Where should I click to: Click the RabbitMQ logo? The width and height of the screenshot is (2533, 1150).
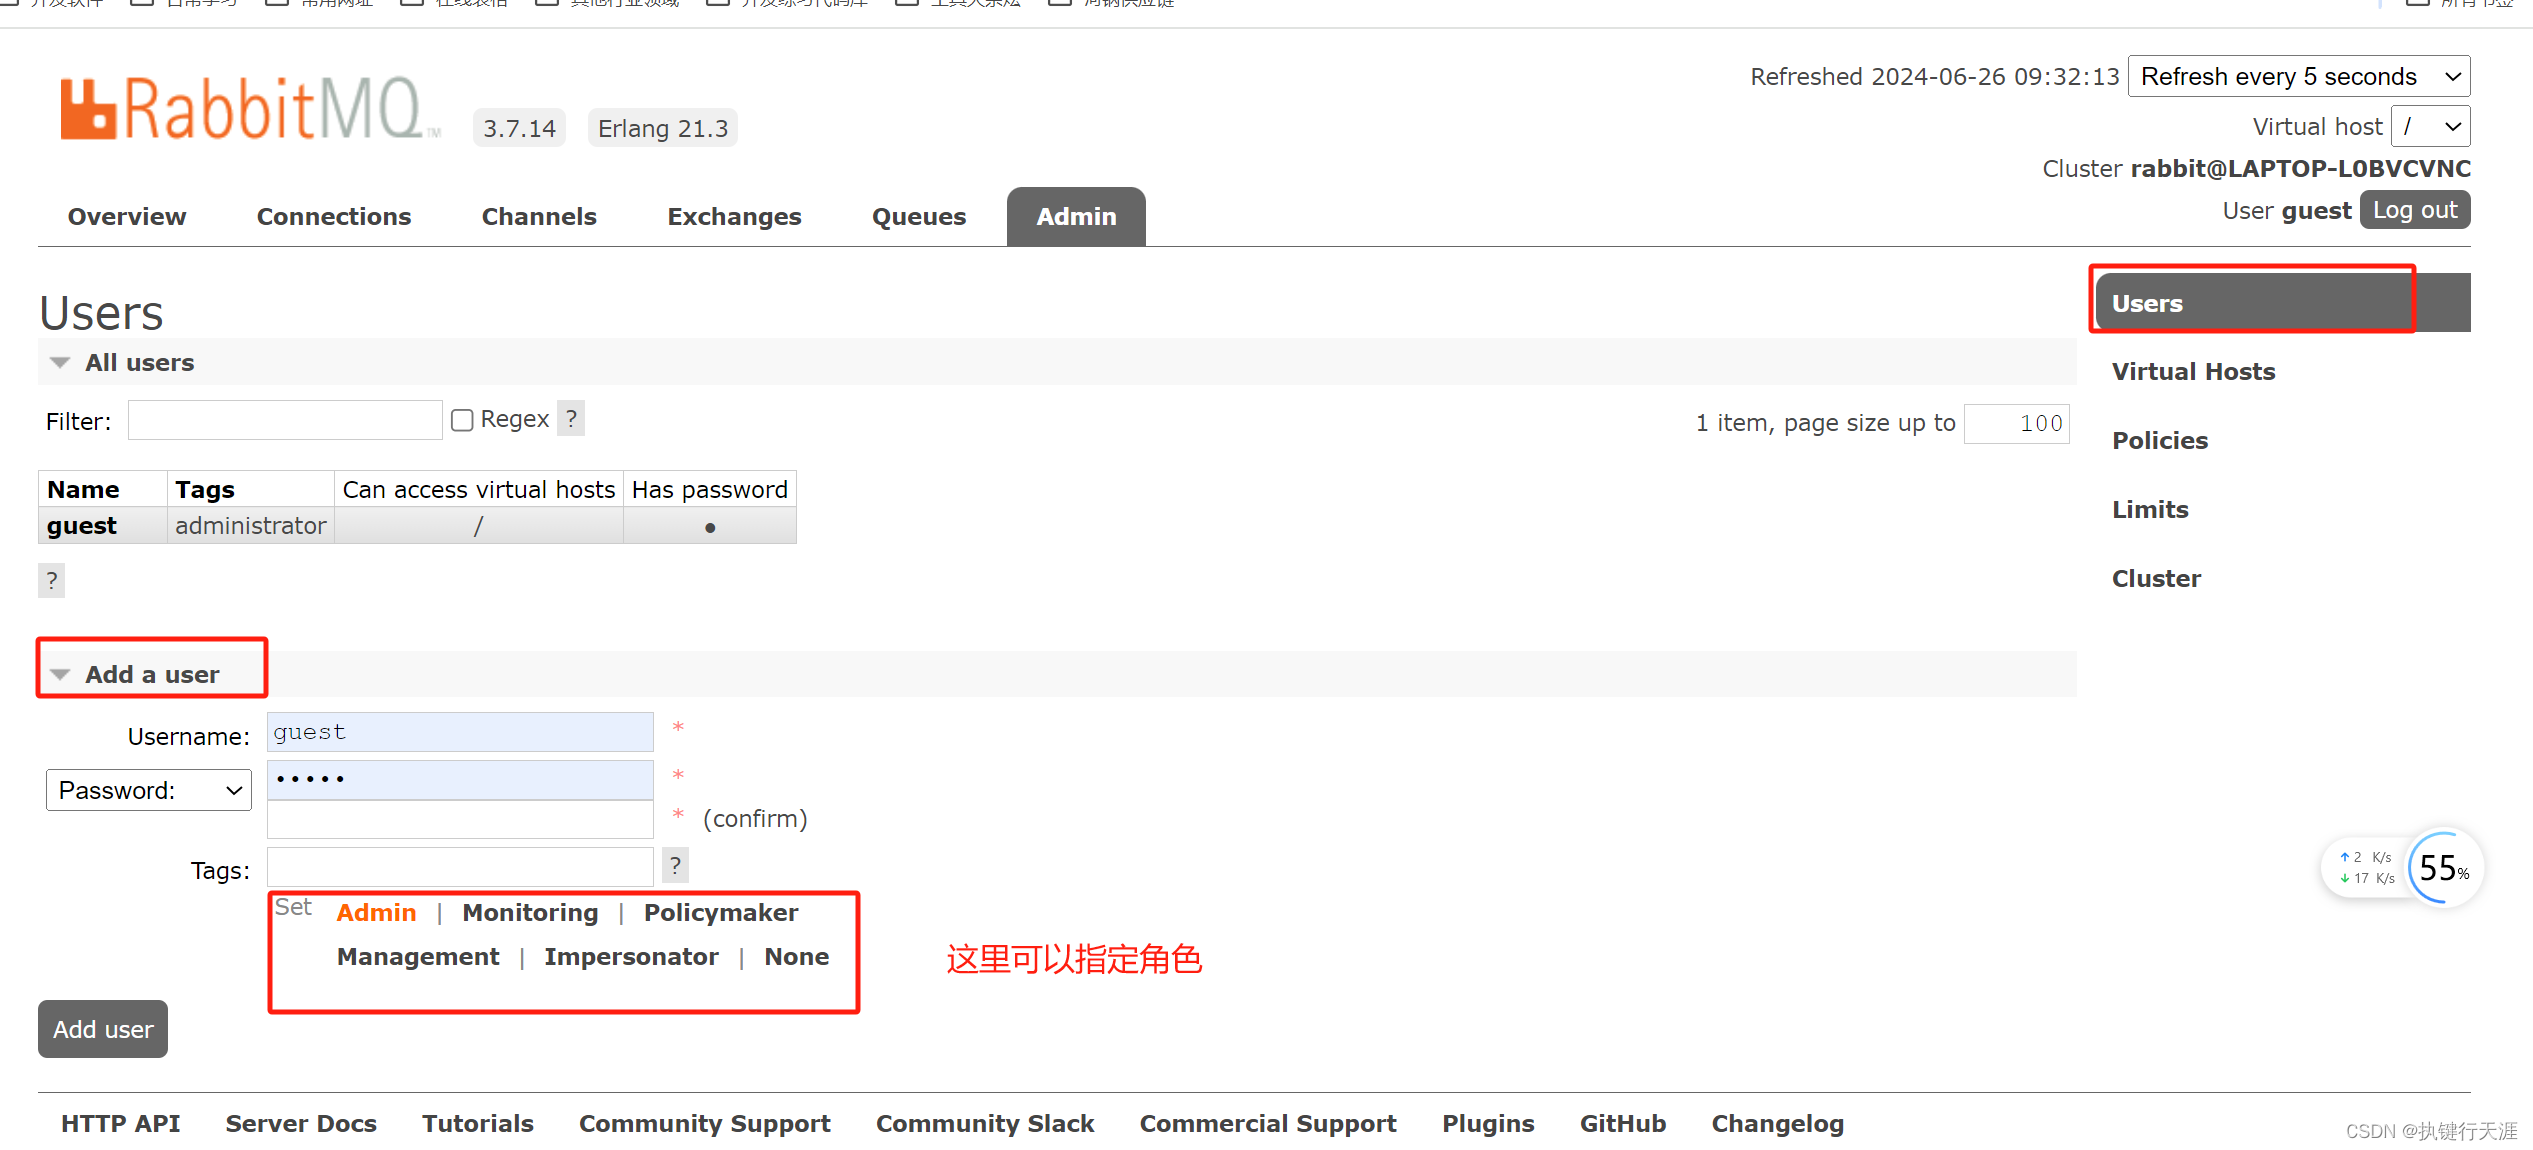tap(250, 107)
